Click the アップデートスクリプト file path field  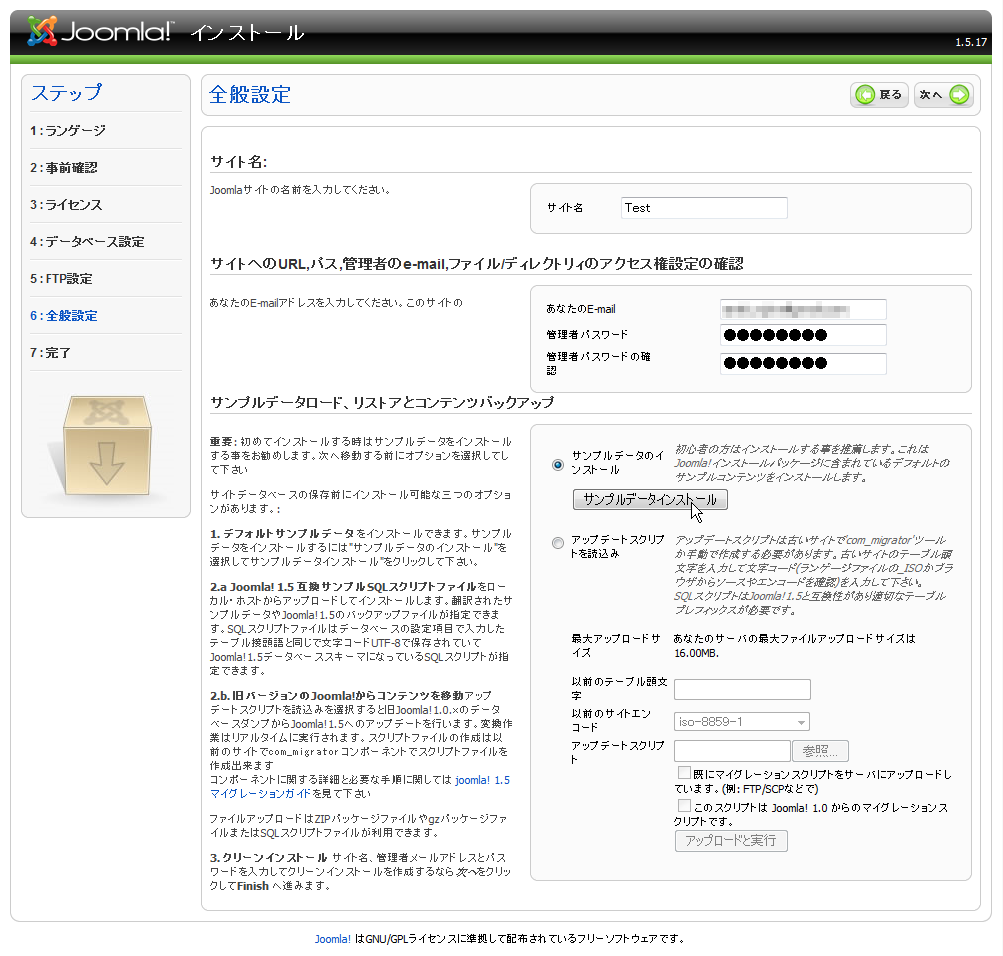[732, 751]
